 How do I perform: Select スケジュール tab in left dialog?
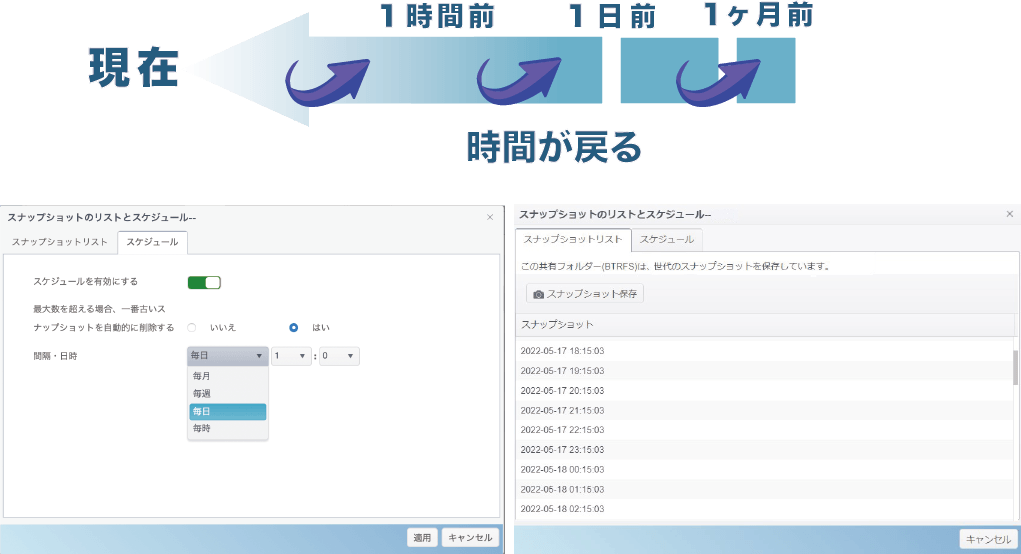152,242
